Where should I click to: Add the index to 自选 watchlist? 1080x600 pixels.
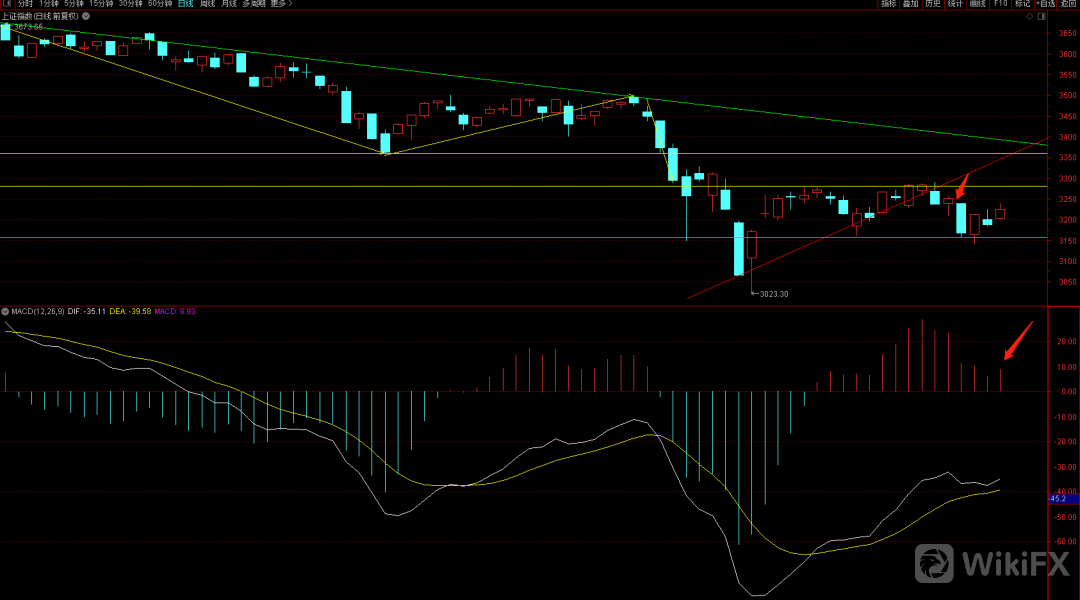coord(1045,4)
